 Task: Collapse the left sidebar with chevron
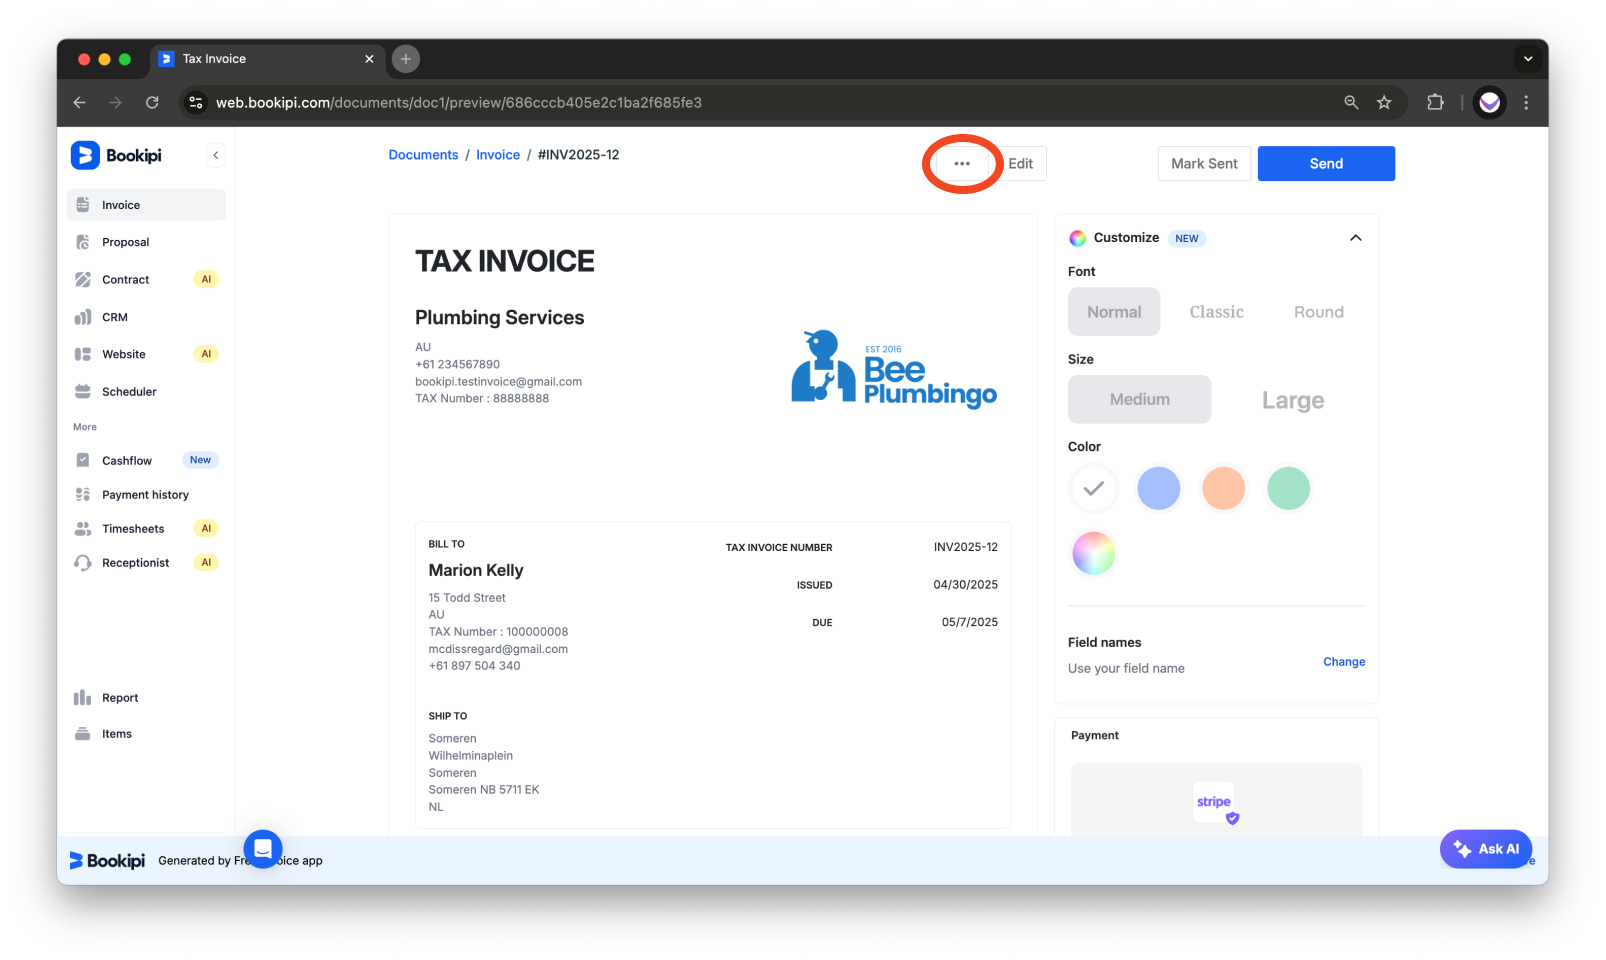coord(216,154)
